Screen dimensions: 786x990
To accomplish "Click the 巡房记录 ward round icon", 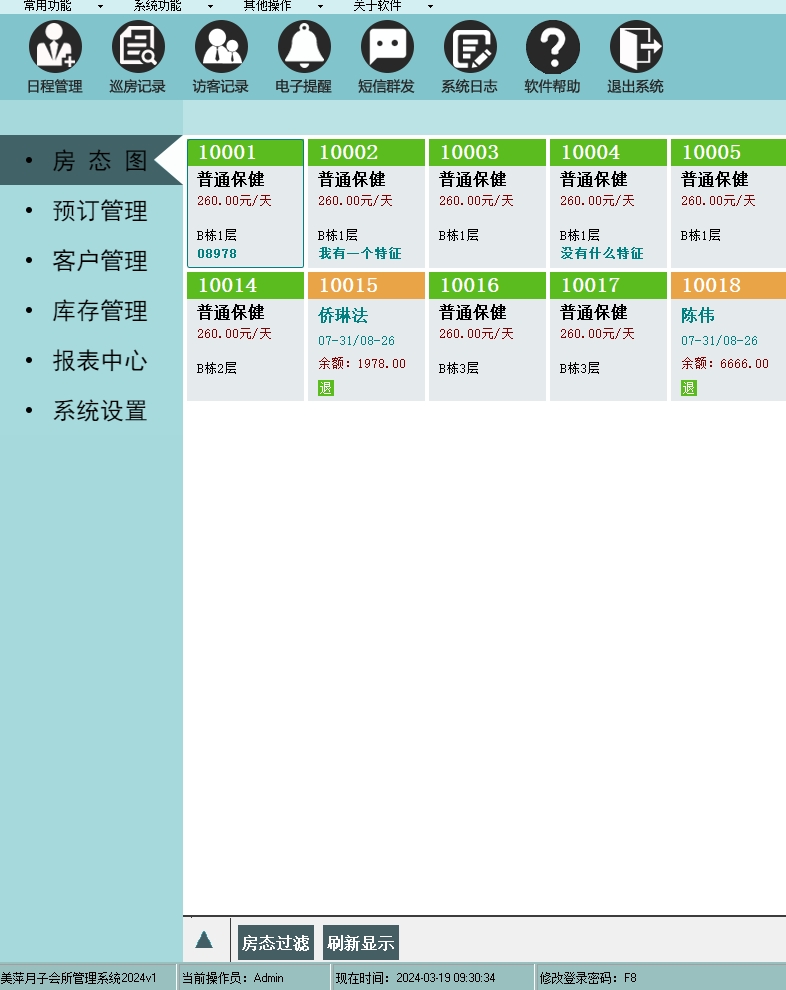I will pos(138,47).
